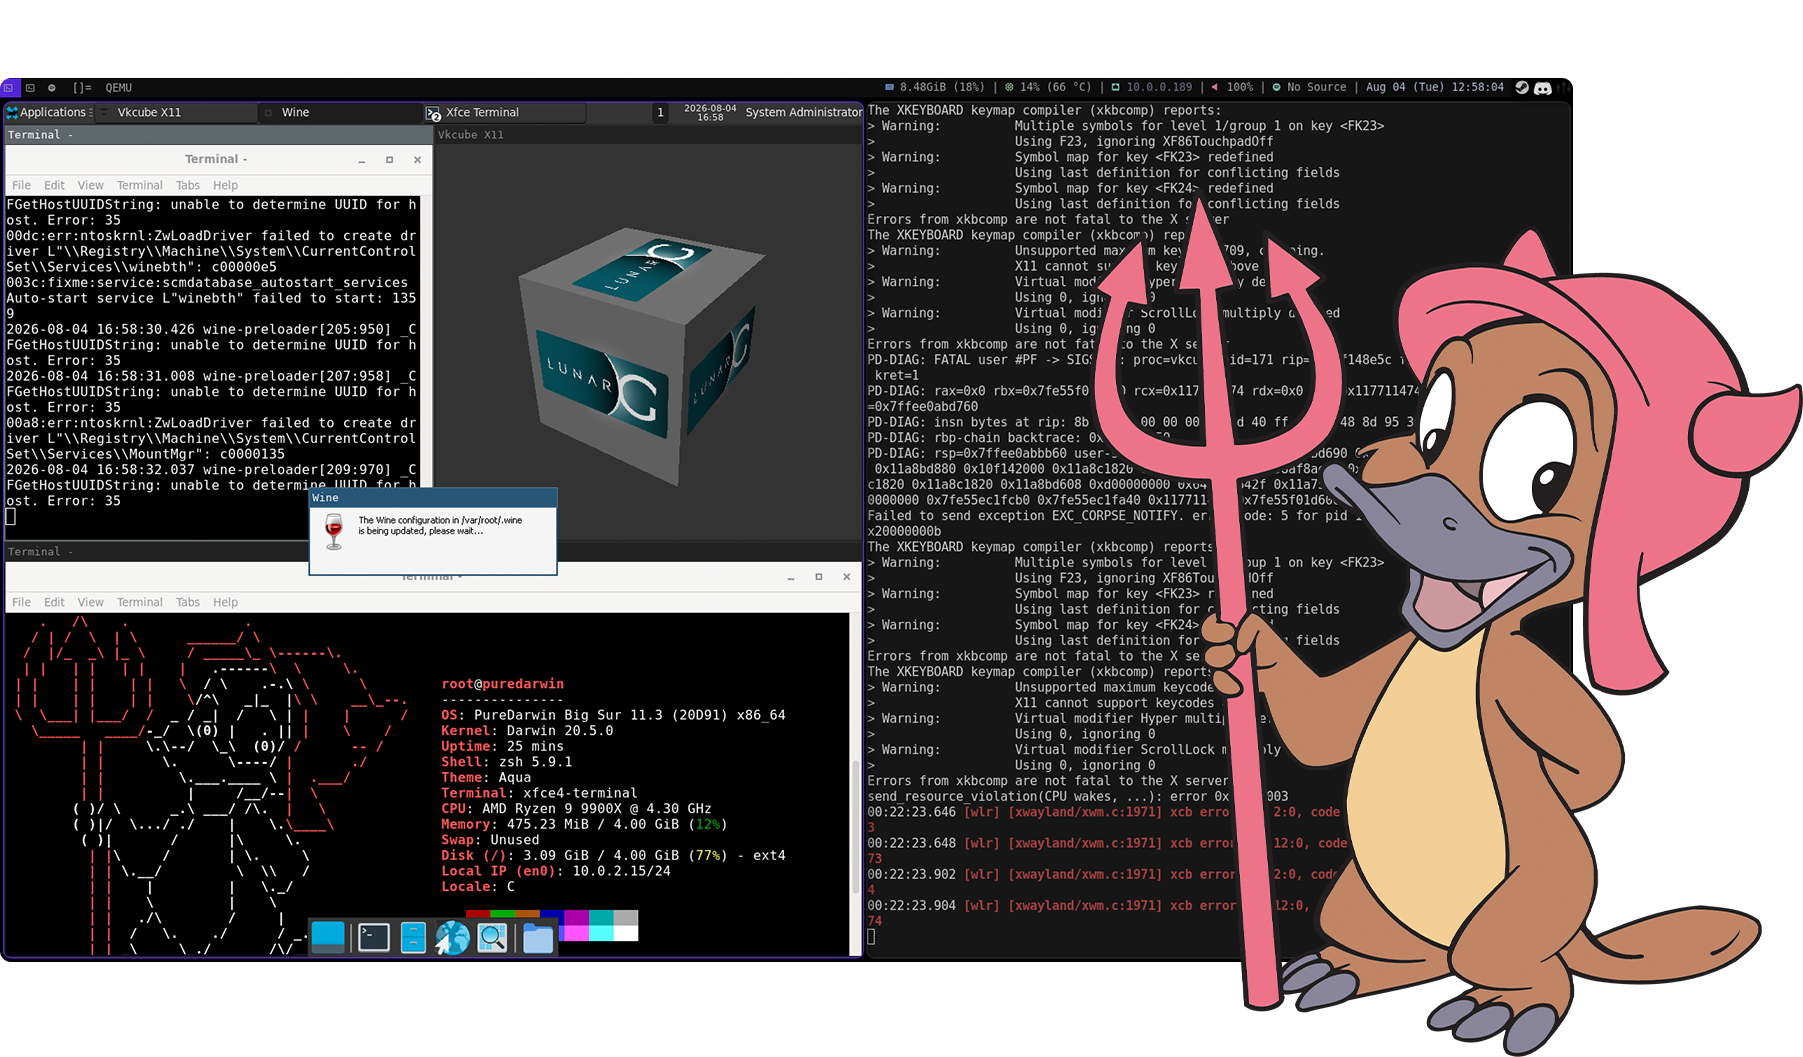Click the QEMU window title in status bar
This screenshot has width=1803, height=1057.
click(x=119, y=88)
